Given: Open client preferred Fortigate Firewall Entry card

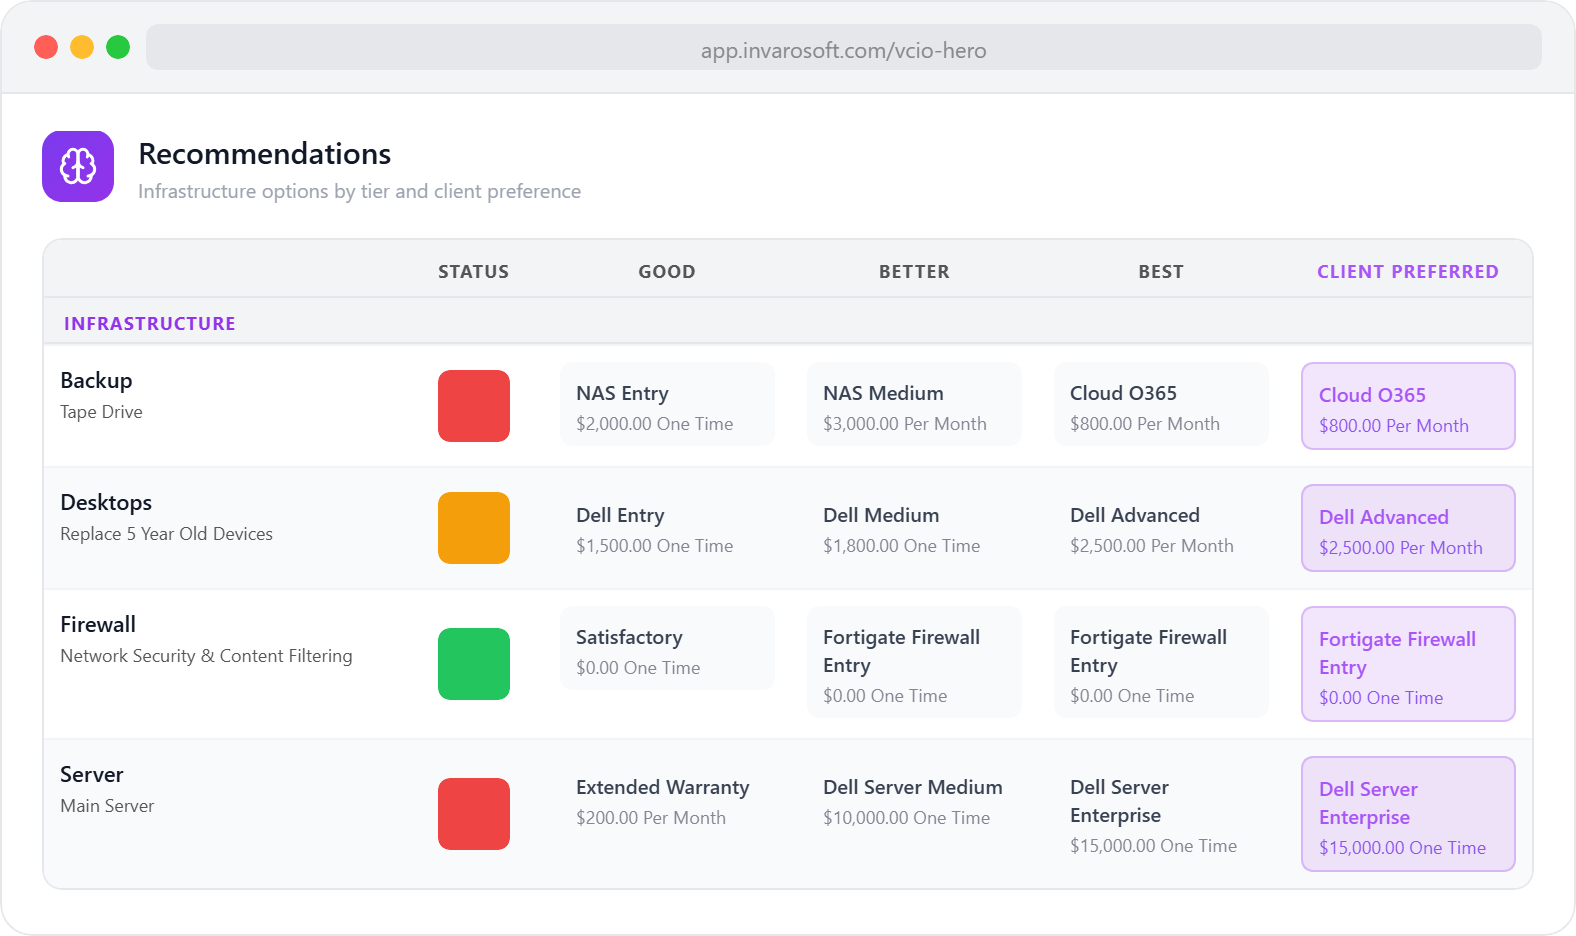Looking at the screenshot, I should [x=1408, y=664].
